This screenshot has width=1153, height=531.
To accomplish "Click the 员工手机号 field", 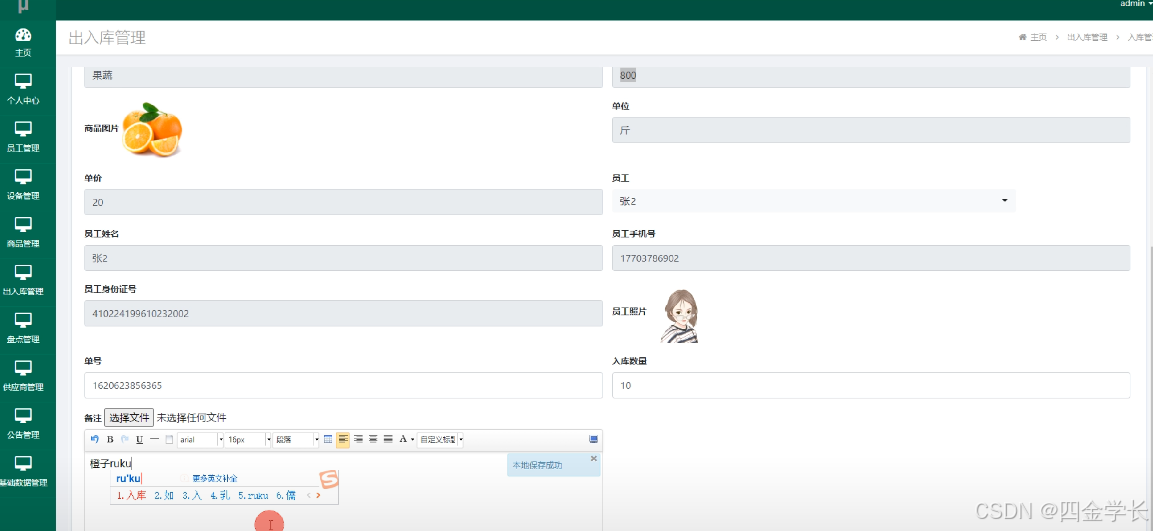I will (x=871, y=258).
